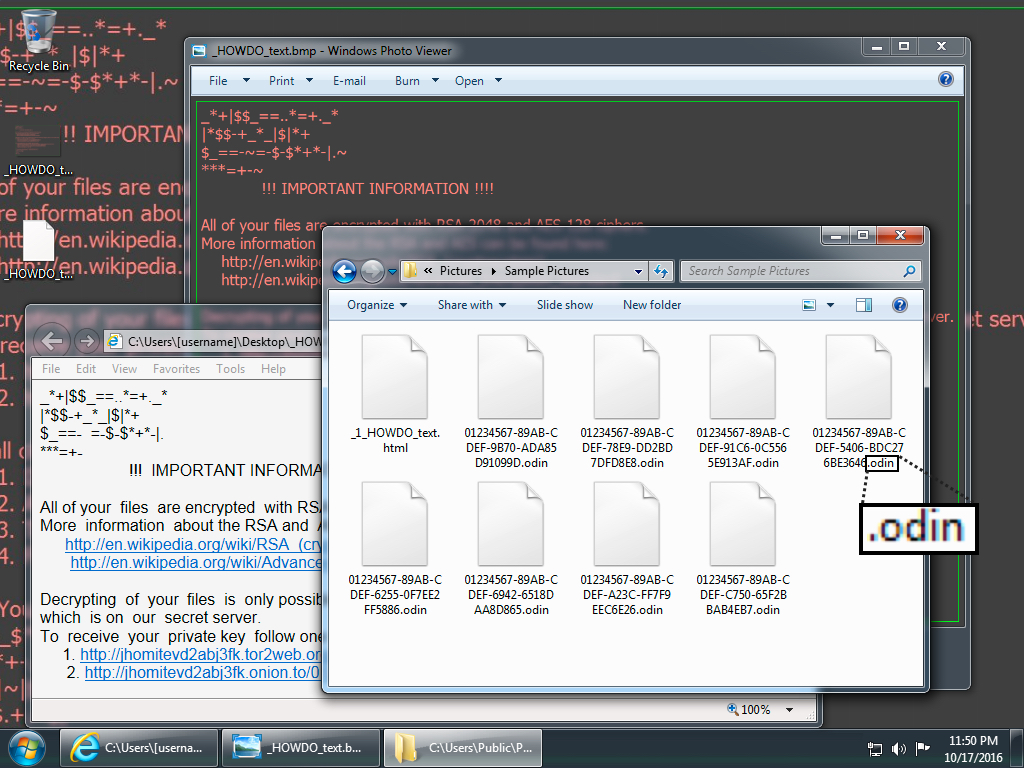
Task: Open the Print dropdown in Photo Viewer
Action: (x=290, y=81)
